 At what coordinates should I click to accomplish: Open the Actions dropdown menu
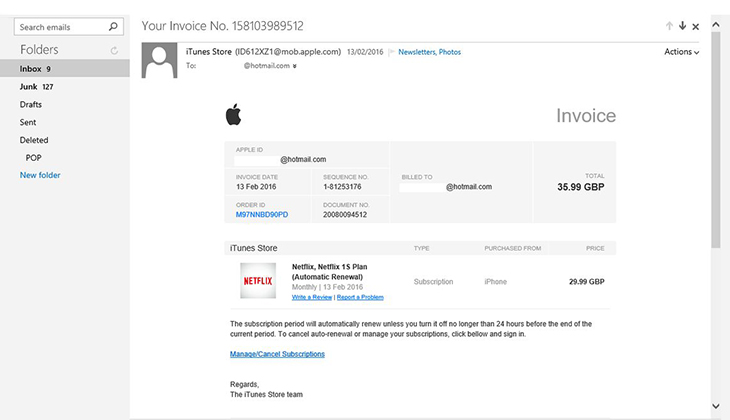point(682,52)
